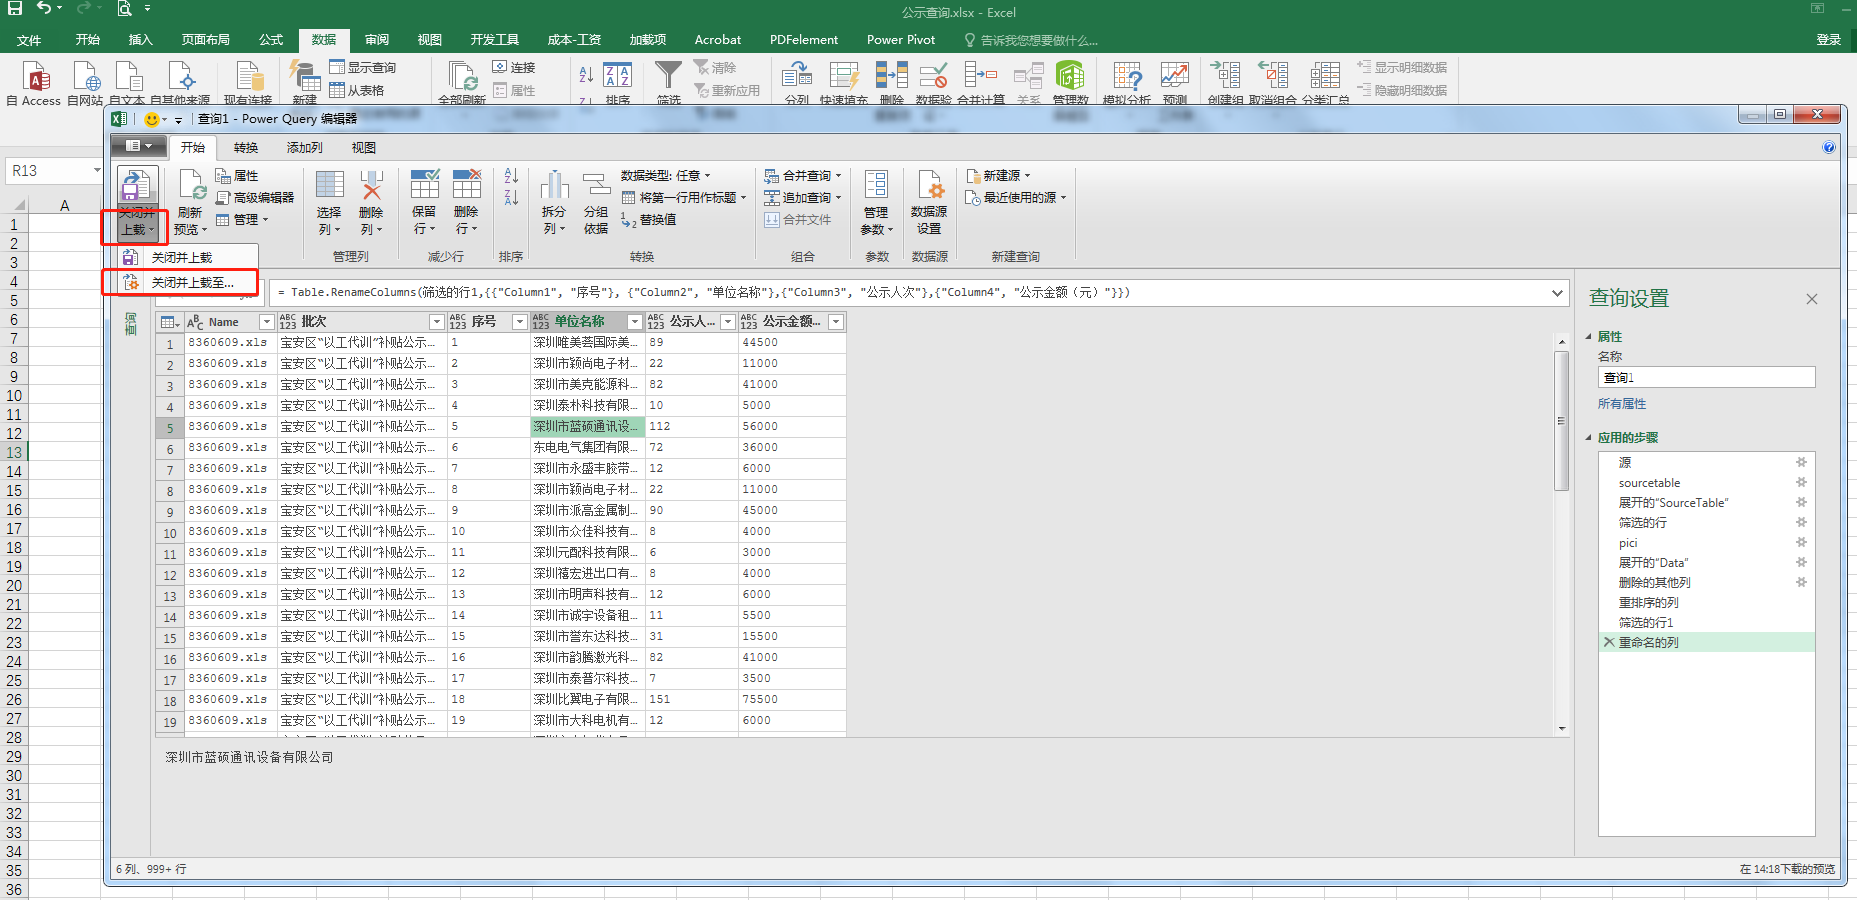Collapse the 属性 section in query settings
The height and width of the screenshot is (900, 1857).
pyautogui.click(x=1588, y=337)
